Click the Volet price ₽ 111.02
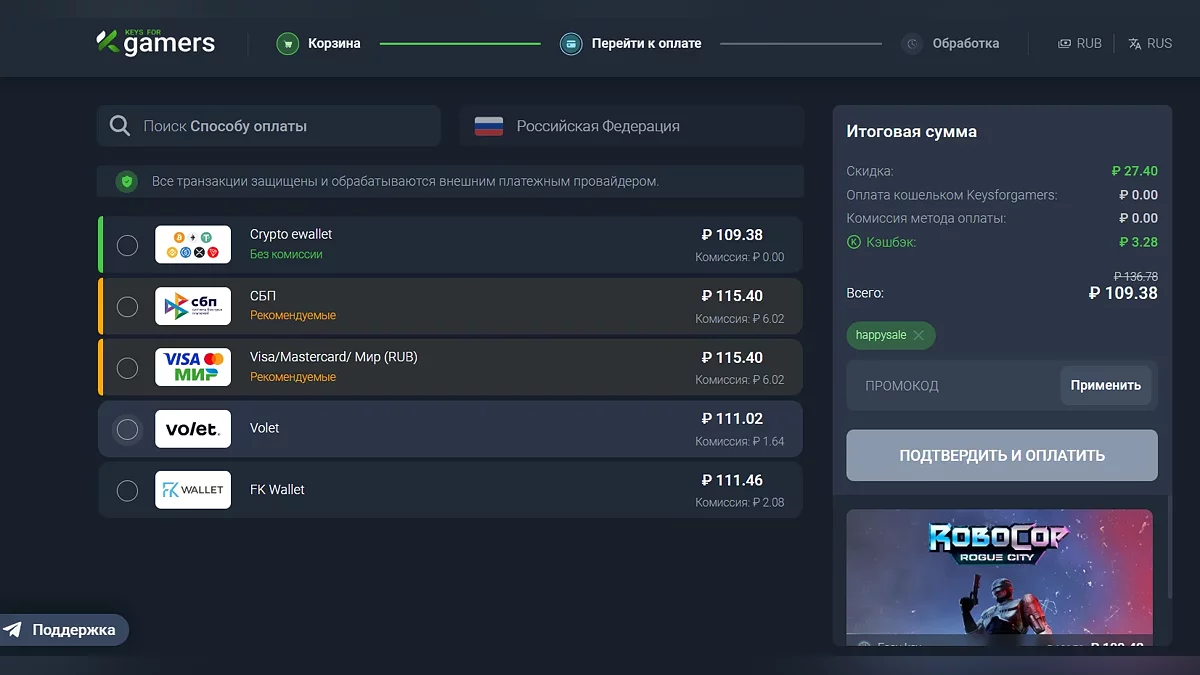1200x675 pixels. [x=732, y=419]
